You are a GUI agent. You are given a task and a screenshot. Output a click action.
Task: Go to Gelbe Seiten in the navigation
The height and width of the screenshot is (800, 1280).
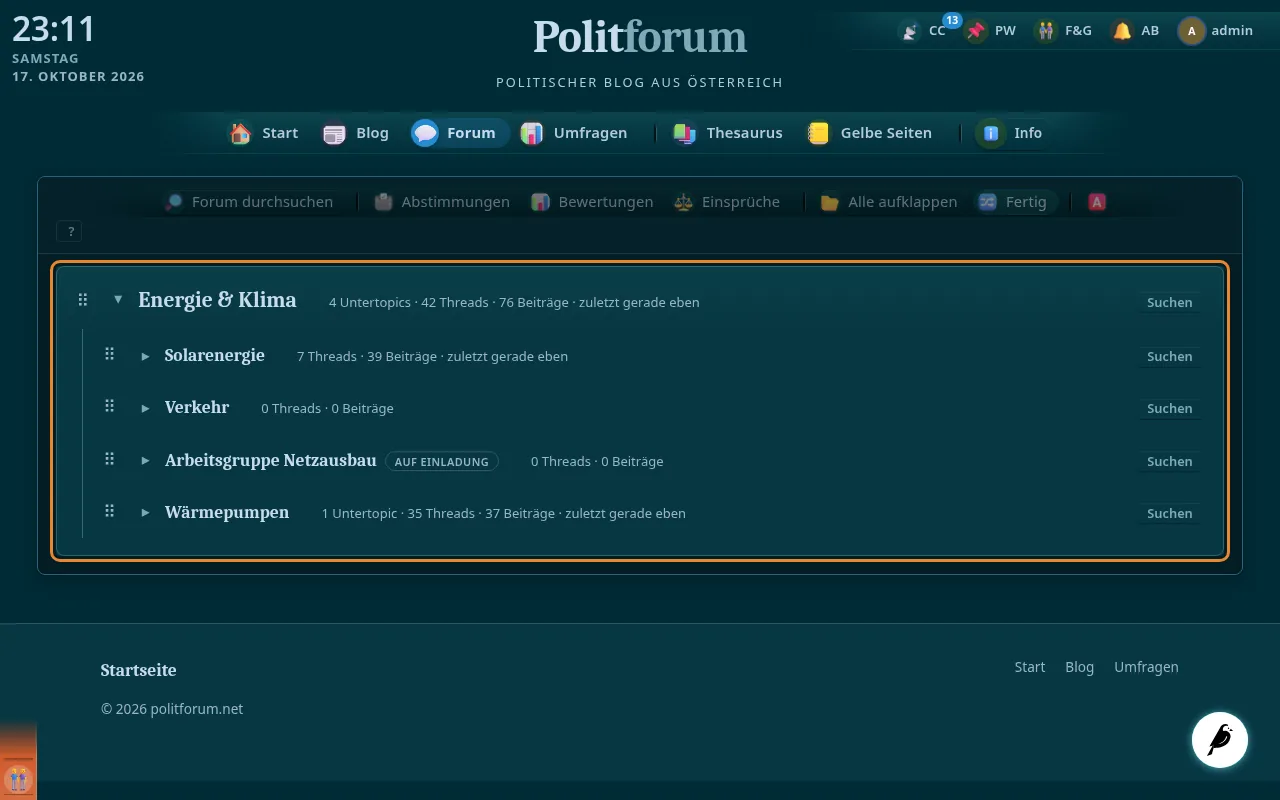[x=870, y=133]
